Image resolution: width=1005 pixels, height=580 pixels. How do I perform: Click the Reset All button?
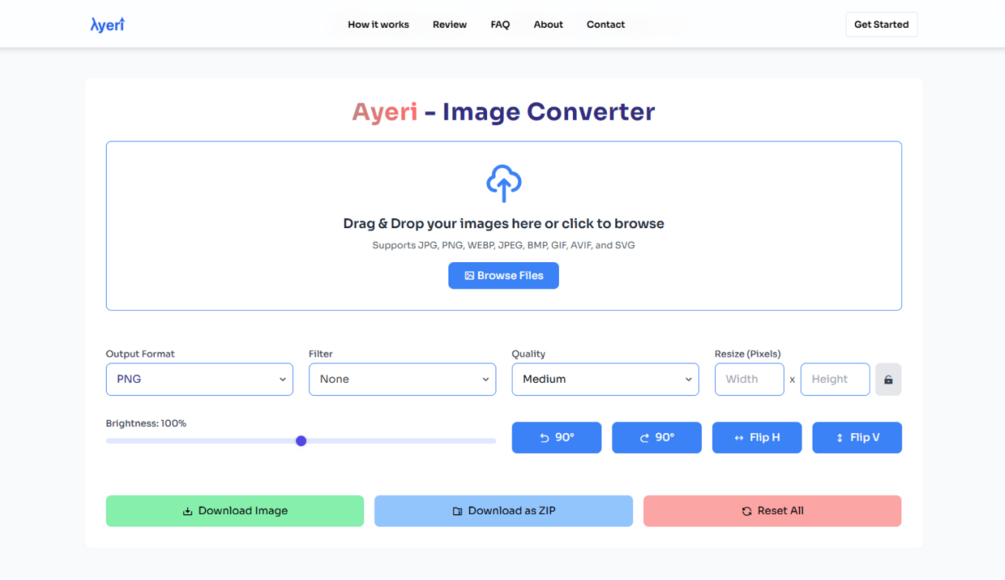point(772,511)
